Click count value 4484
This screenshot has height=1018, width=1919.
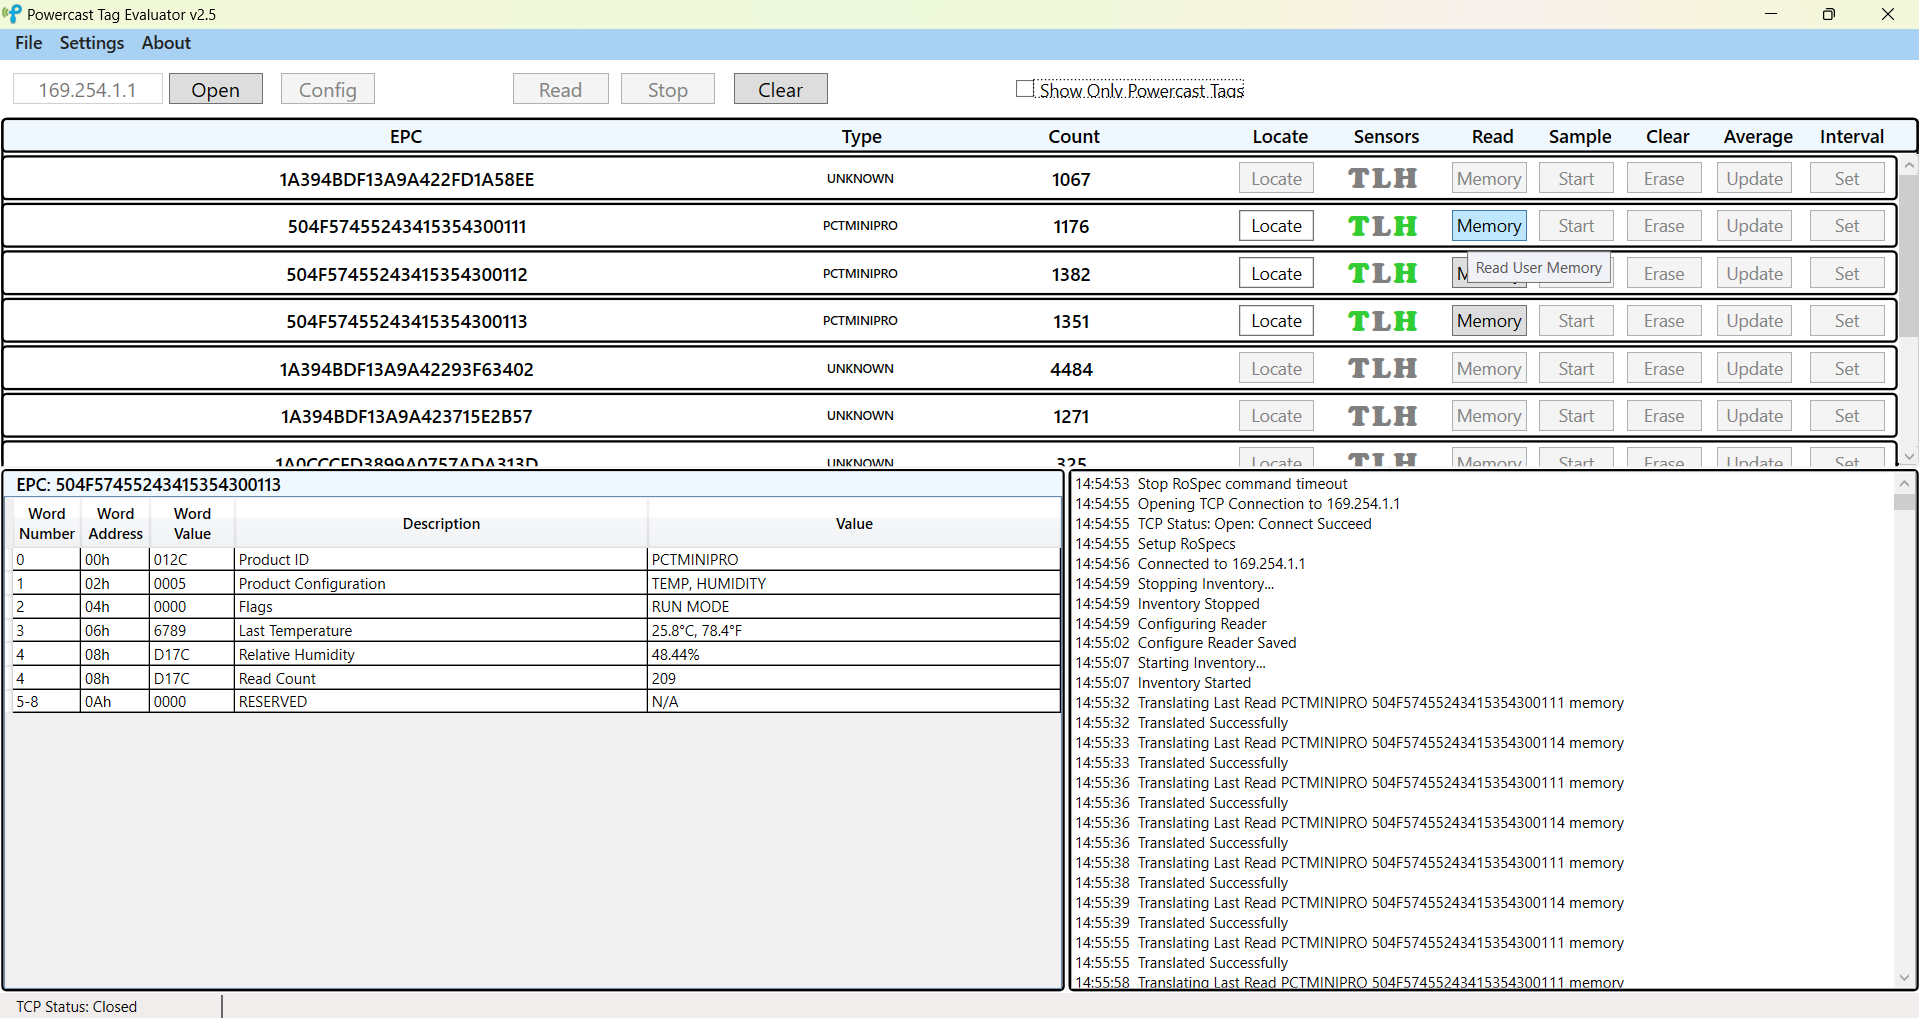point(1071,369)
